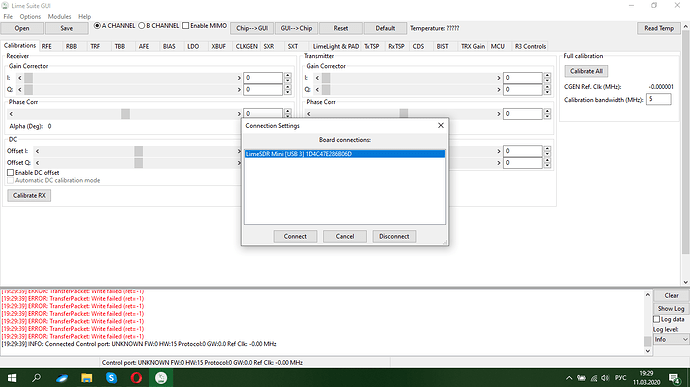This screenshot has height=387, width=690.
Task: Click the Default button
Action: pyautogui.click(x=385, y=28)
